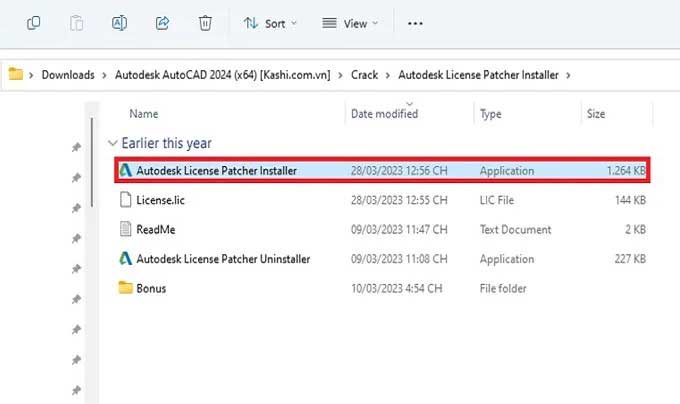Viewport: 680px width, 404px height.
Task: Click the folder icon in address bar
Action: point(16,74)
